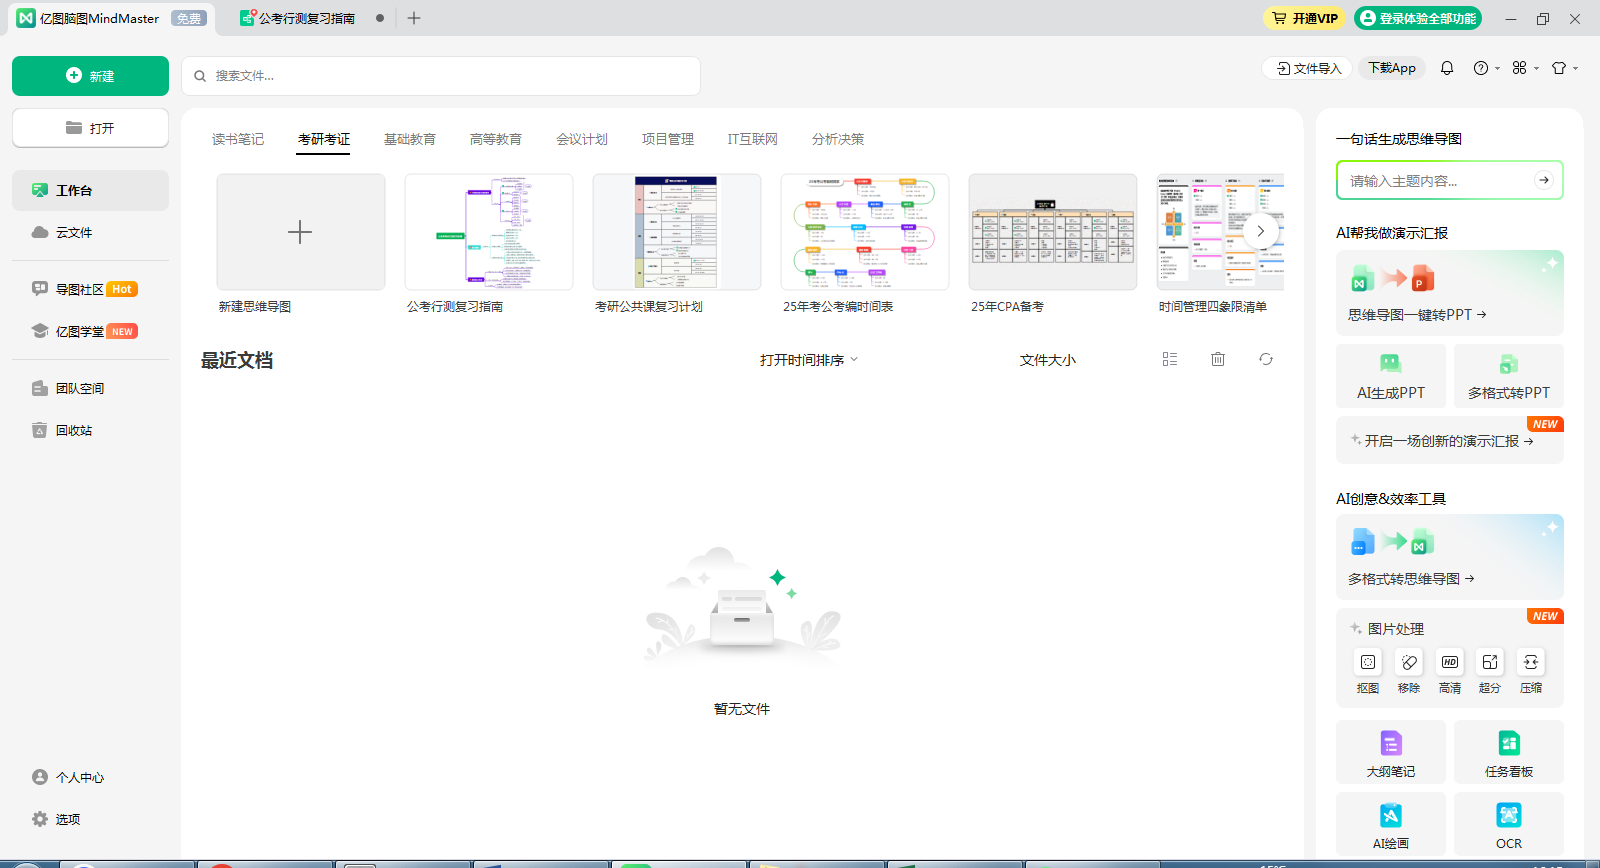Click the green 新建 button
The image size is (1600, 868).
90,76
